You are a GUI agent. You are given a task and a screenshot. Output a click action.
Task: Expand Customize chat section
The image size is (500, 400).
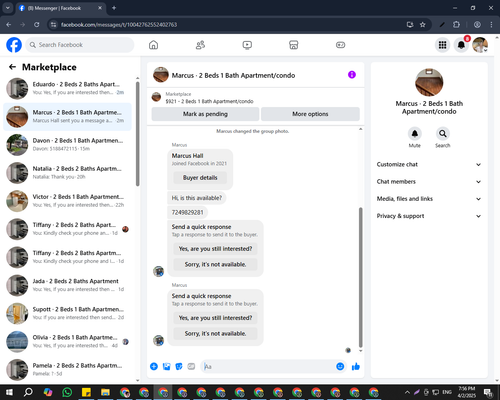point(429,164)
